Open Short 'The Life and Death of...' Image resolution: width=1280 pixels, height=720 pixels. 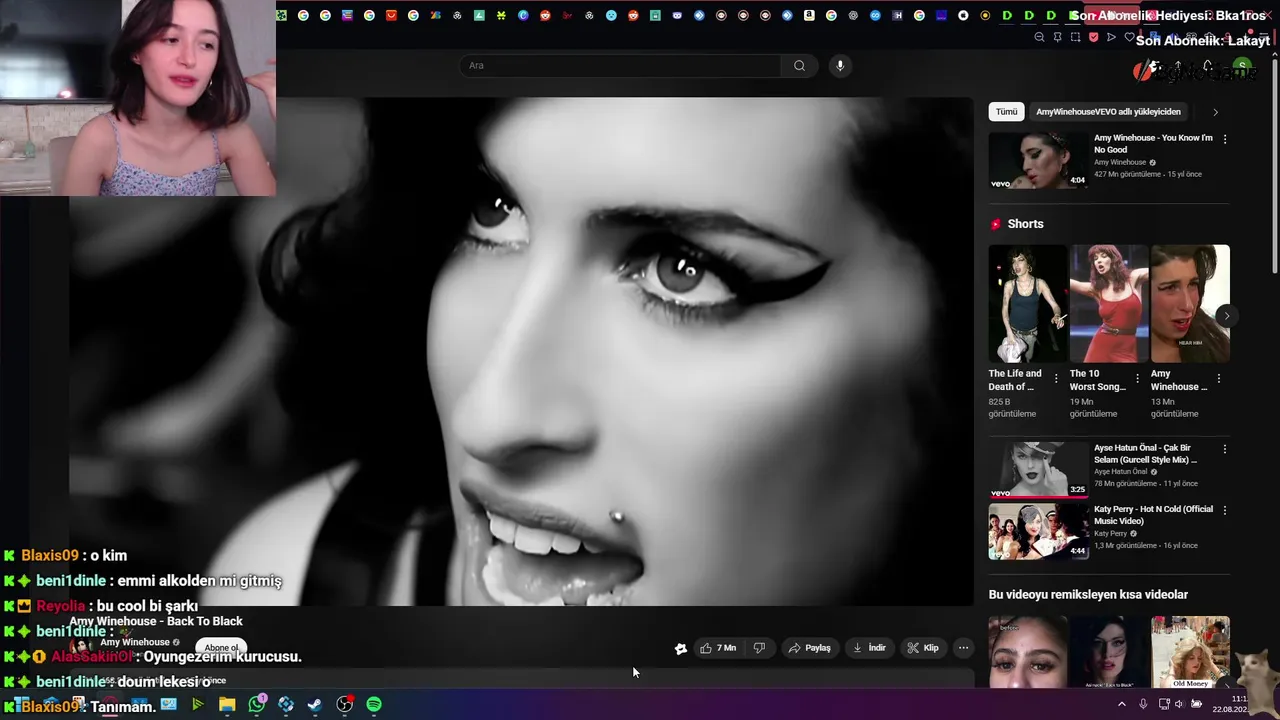1028,304
